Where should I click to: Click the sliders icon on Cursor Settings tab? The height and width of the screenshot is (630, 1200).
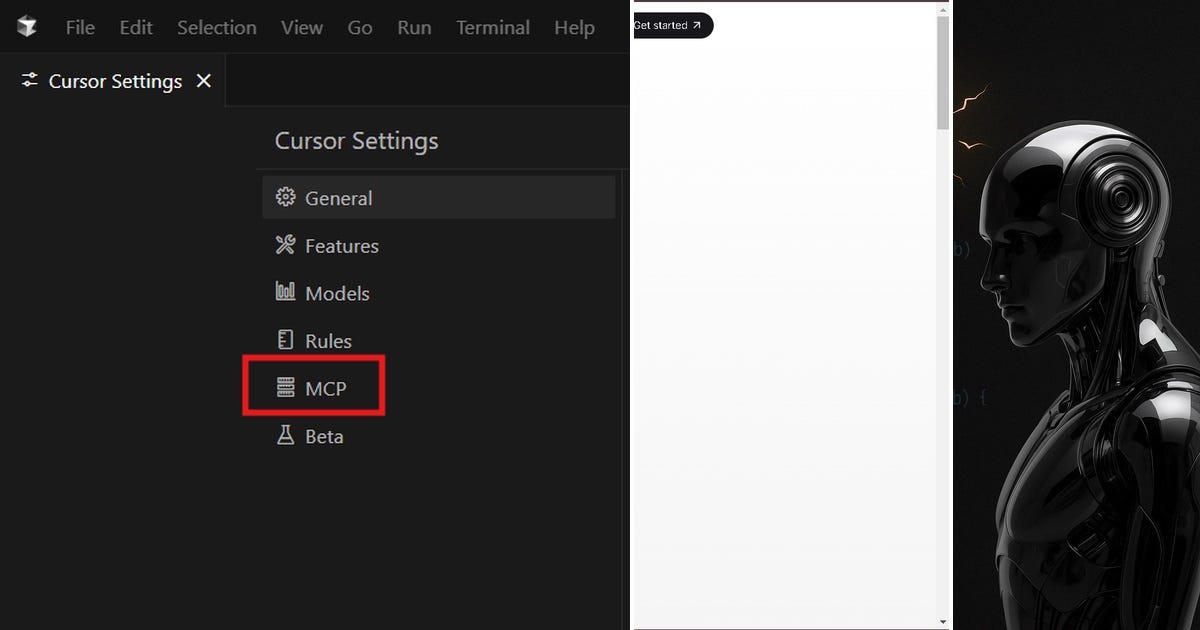[x=30, y=81]
